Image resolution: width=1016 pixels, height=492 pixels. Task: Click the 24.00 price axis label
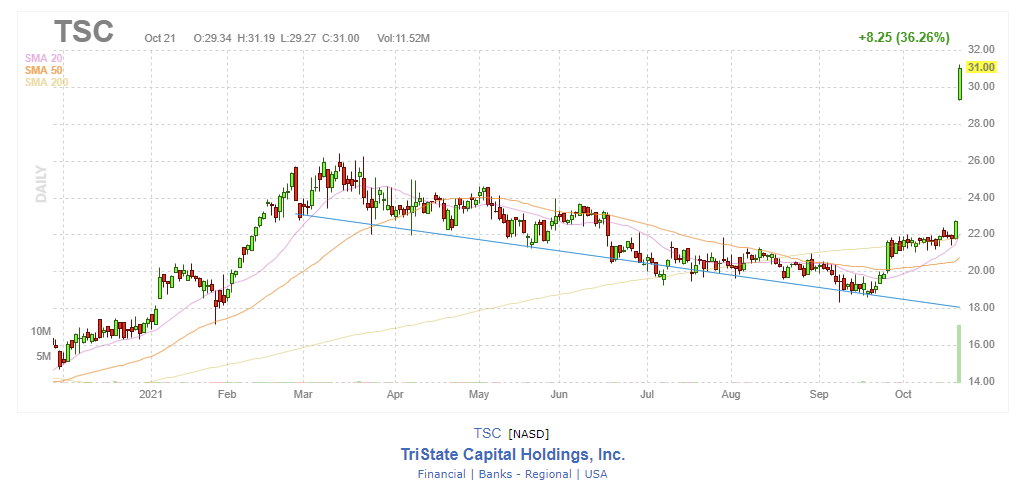click(981, 197)
